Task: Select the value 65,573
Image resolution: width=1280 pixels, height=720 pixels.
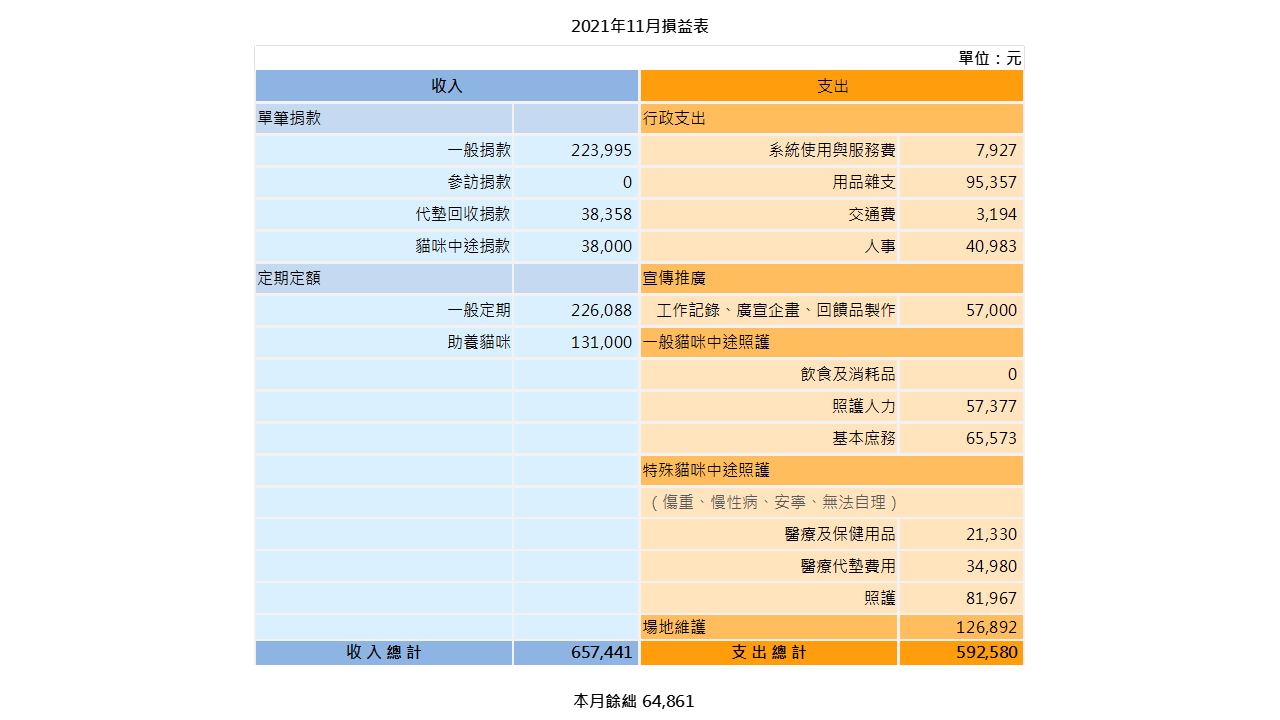Action: pos(992,438)
